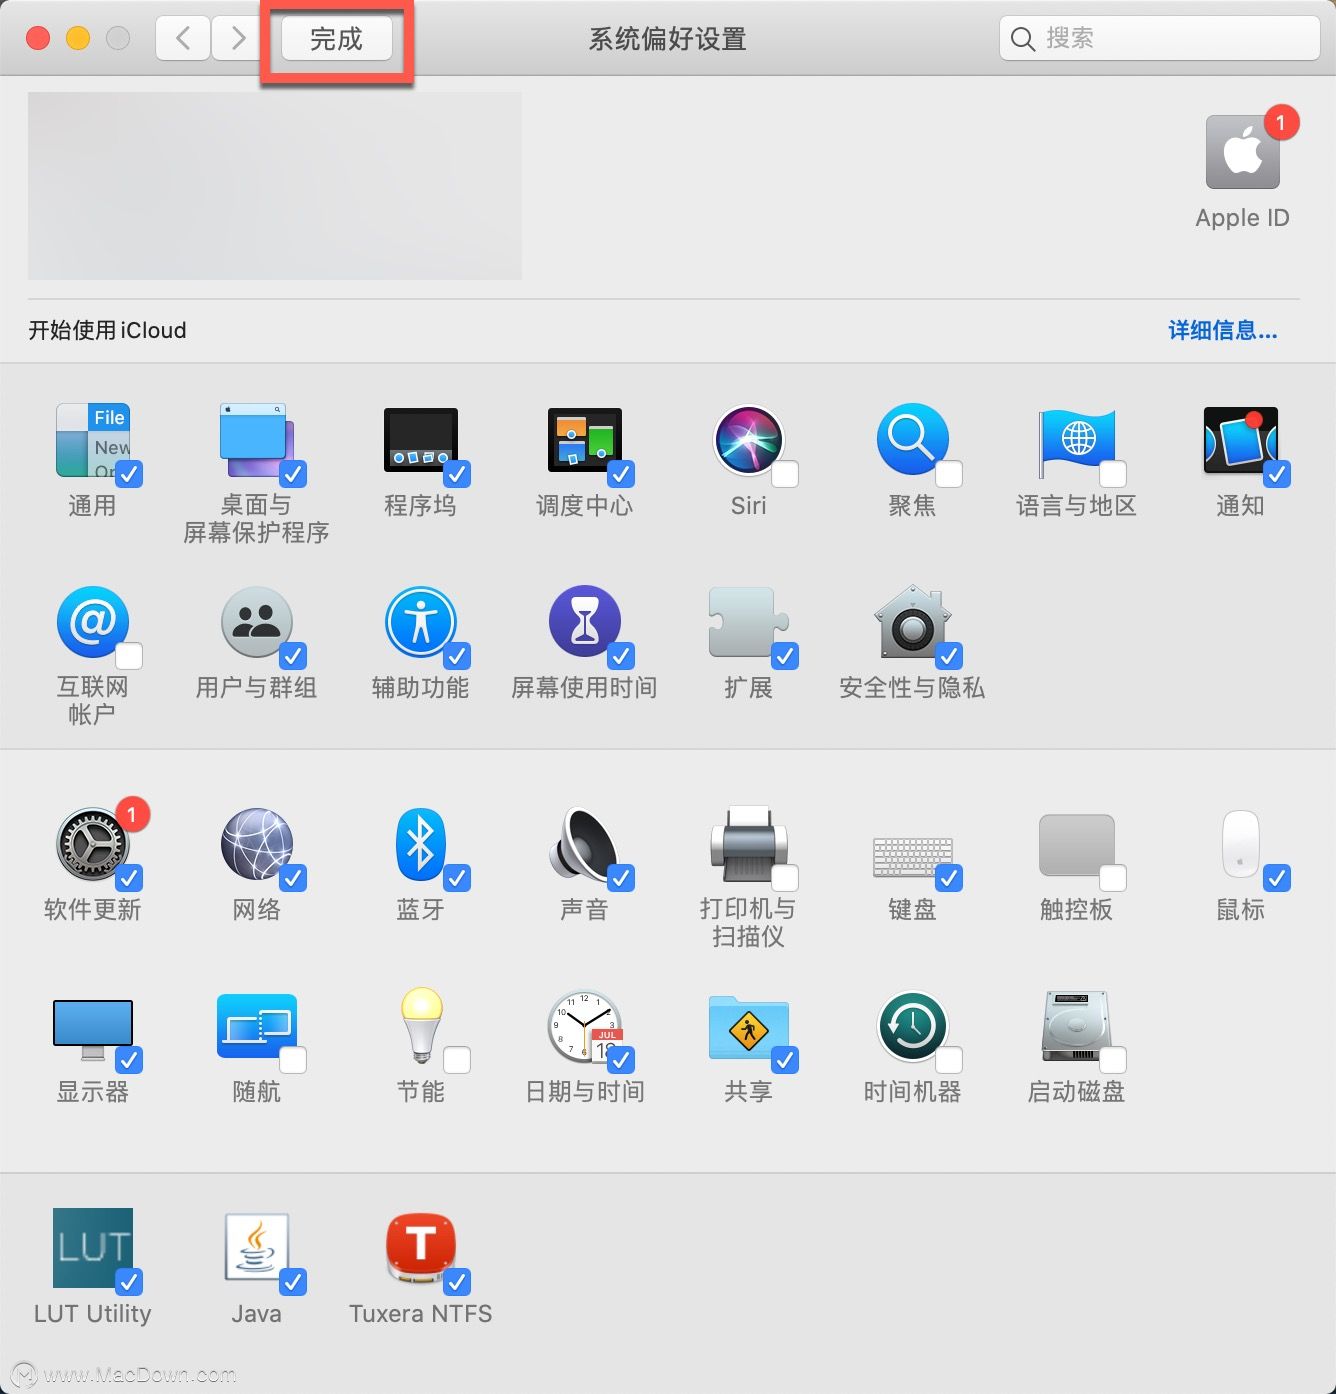Uncheck the 通用 checkbox

130,474
